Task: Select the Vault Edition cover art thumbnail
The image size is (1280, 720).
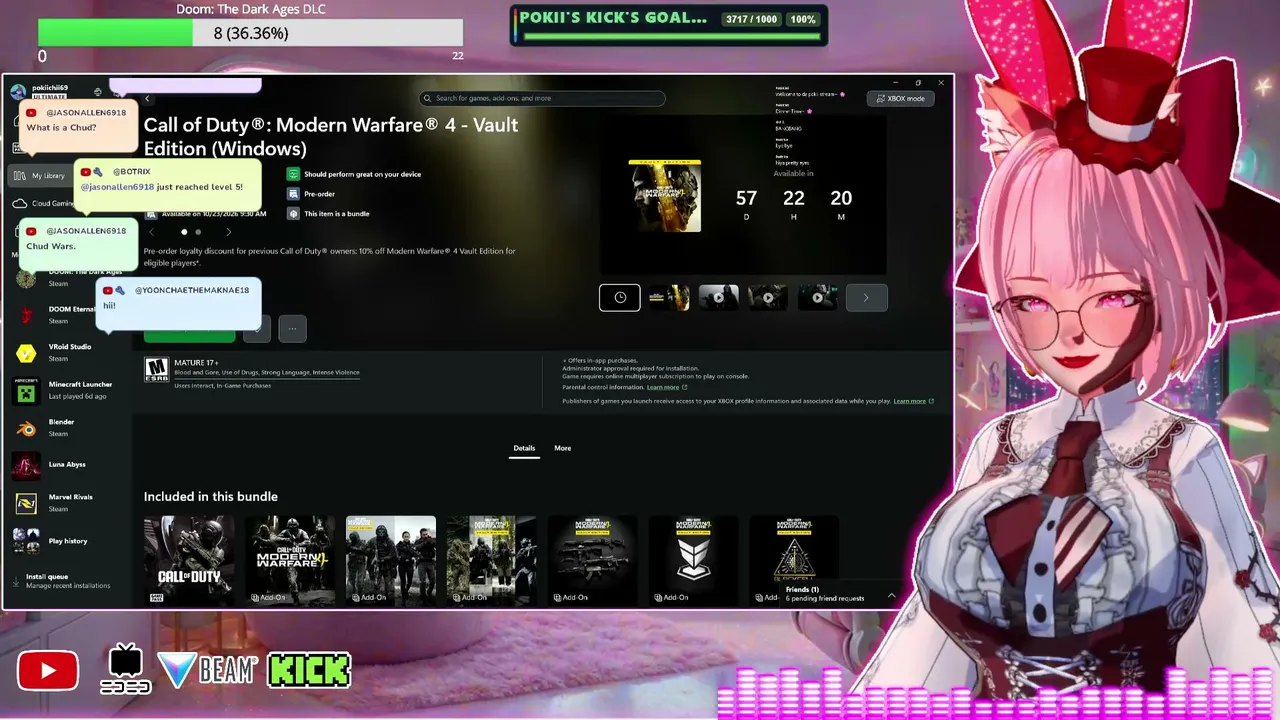Action: click(669, 297)
